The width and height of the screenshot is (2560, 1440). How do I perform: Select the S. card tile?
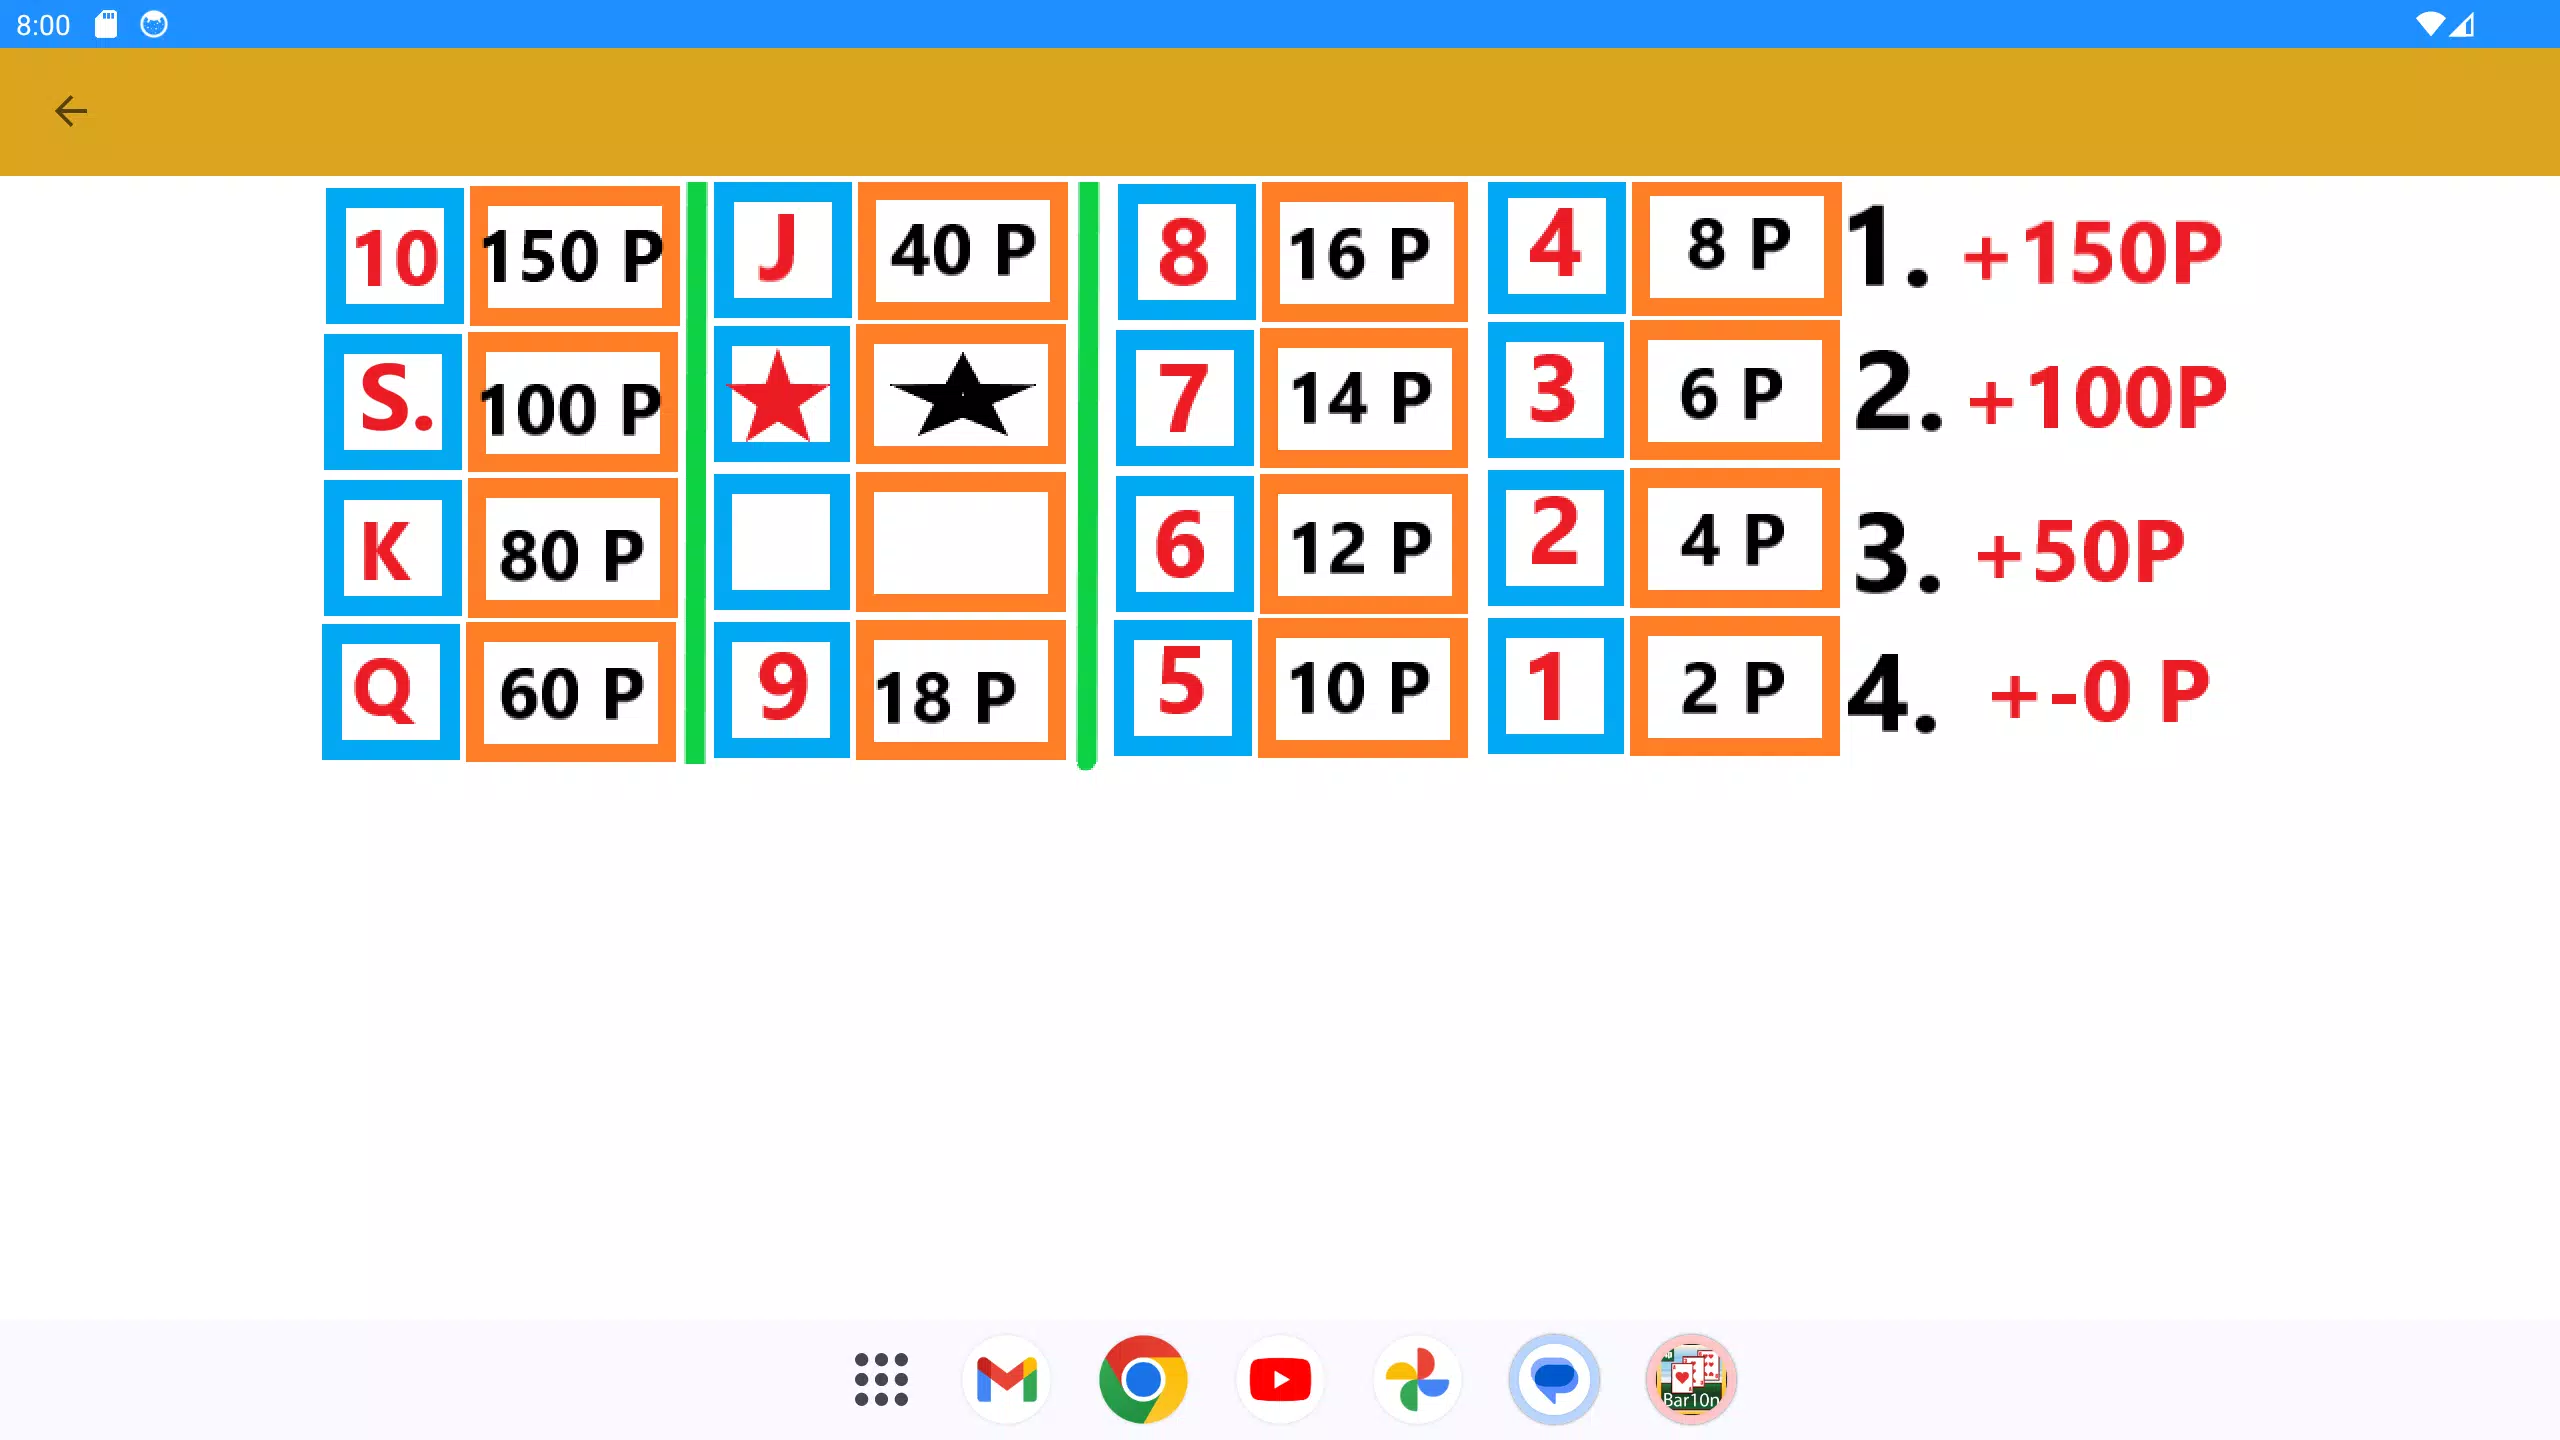(x=393, y=401)
